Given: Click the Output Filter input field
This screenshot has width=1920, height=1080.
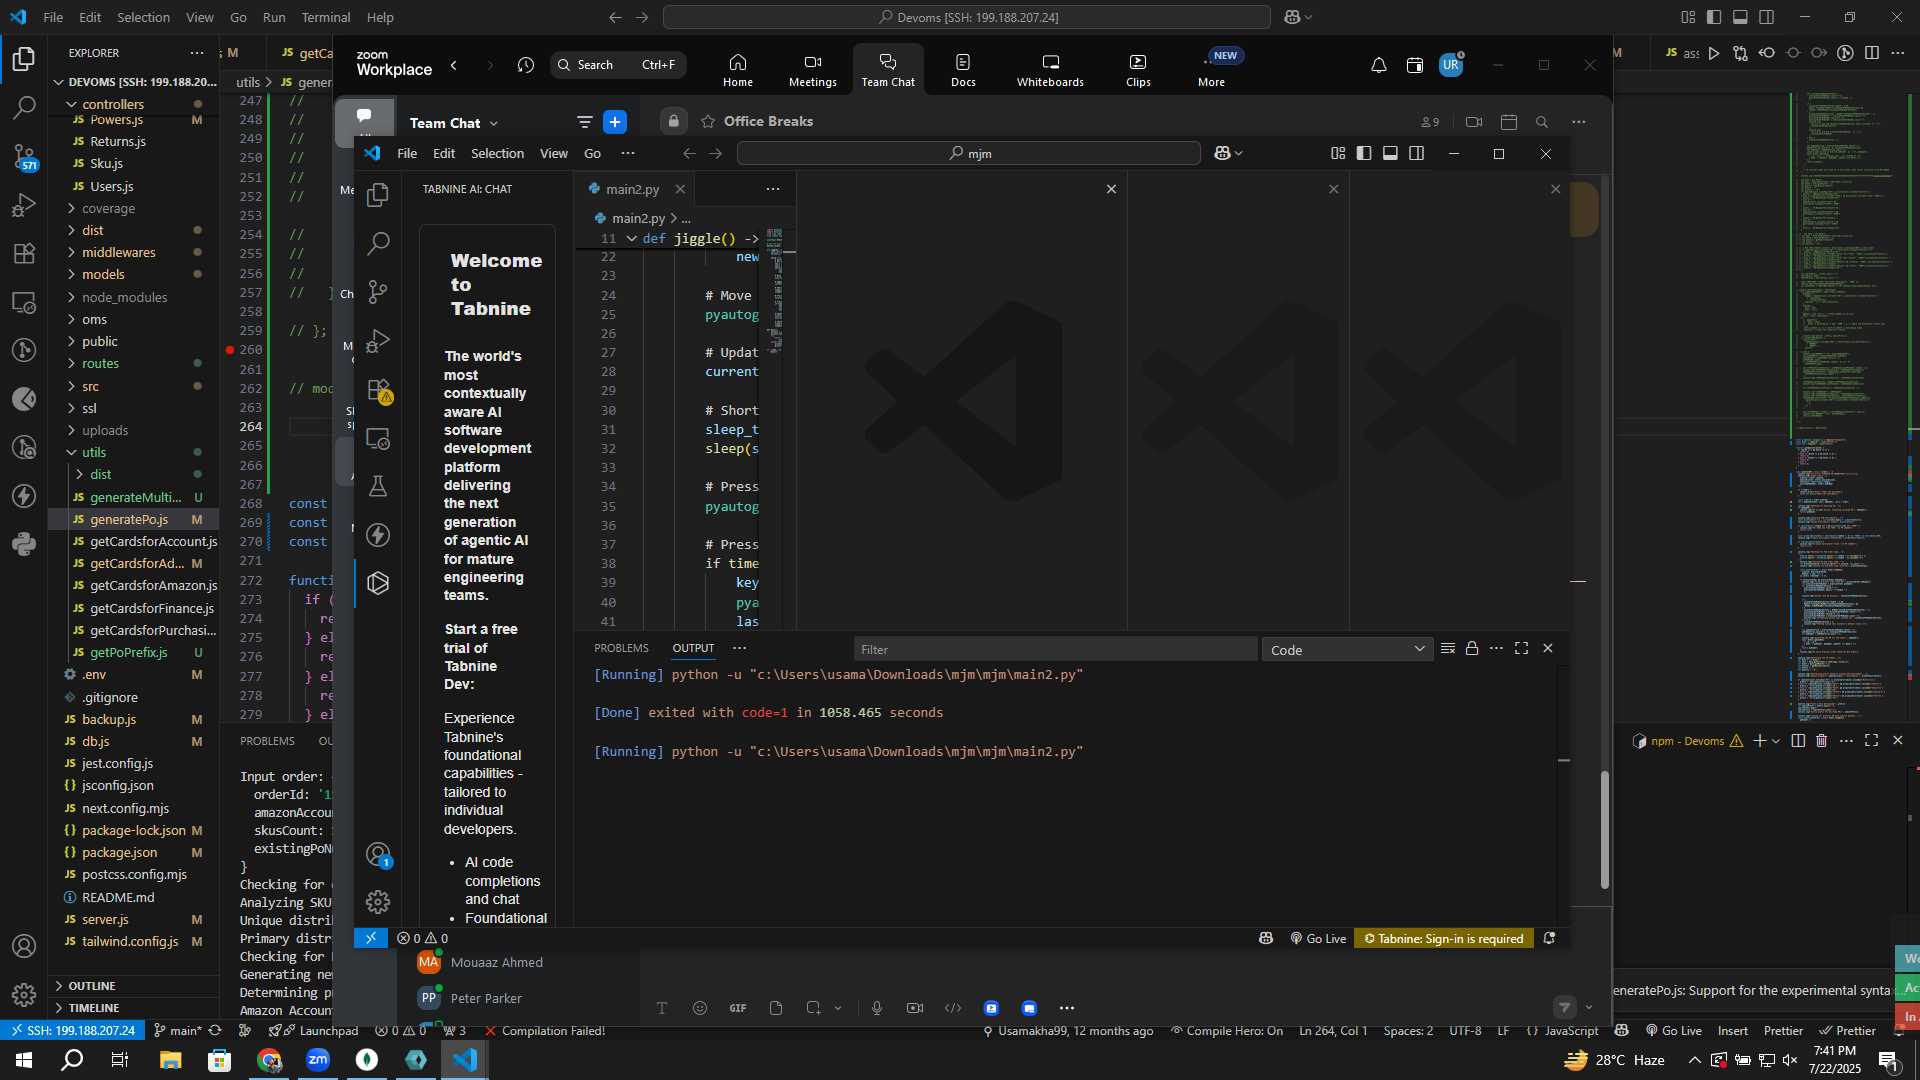Looking at the screenshot, I should point(1055,650).
